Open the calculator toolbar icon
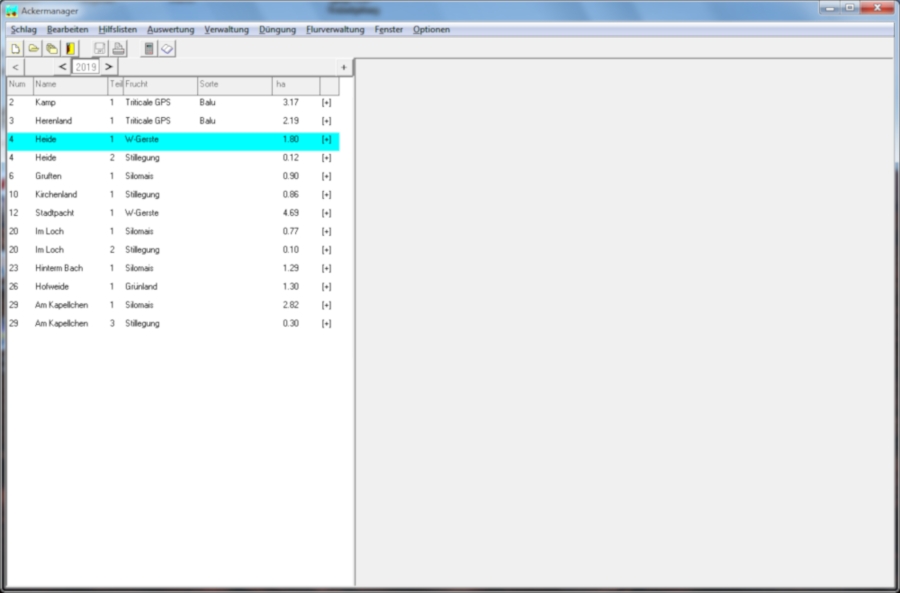 tap(149, 48)
